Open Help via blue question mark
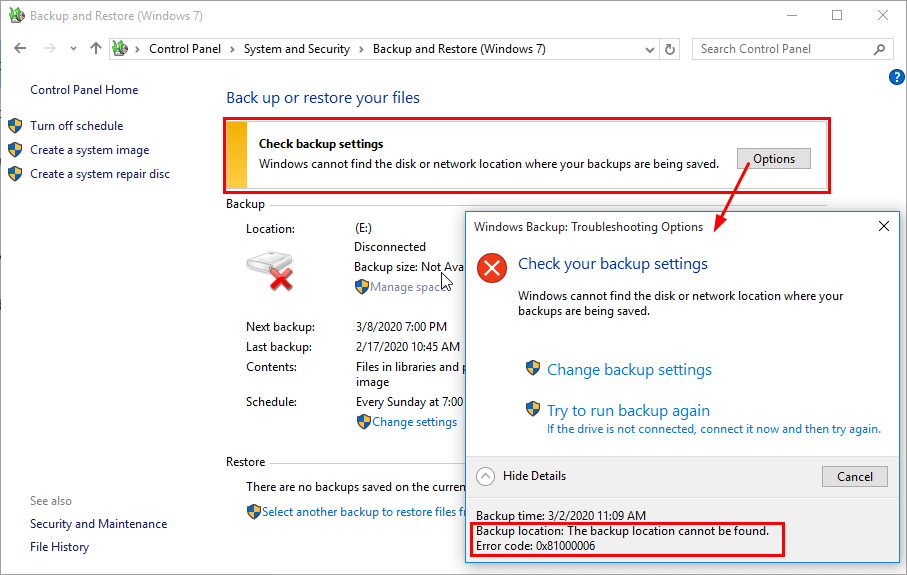Image resolution: width=907 pixels, height=575 pixels. [x=897, y=77]
